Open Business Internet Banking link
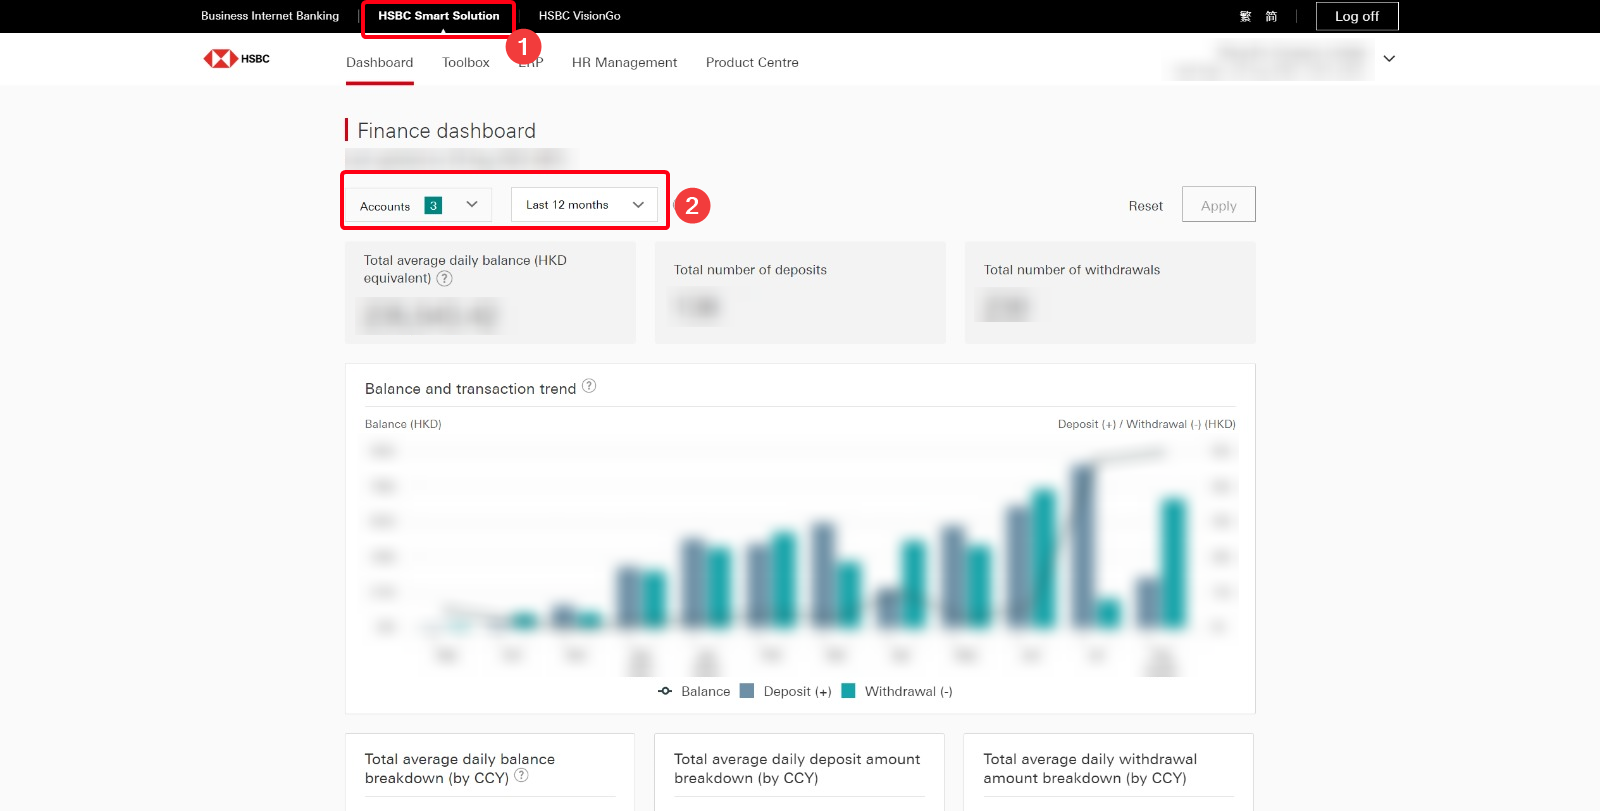1600x811 pixels. [x=270, y=16]
